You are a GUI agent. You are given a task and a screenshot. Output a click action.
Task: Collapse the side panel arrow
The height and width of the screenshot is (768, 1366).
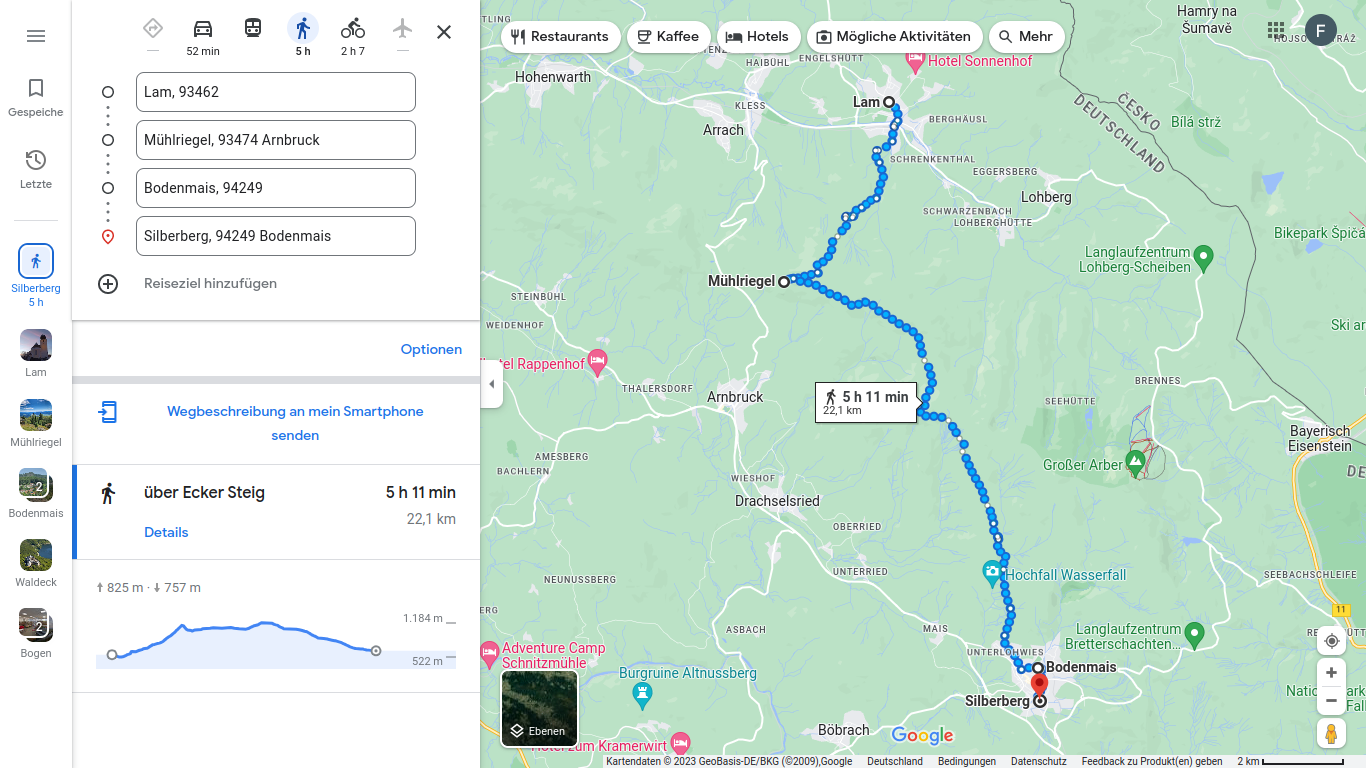pos(491,385)
